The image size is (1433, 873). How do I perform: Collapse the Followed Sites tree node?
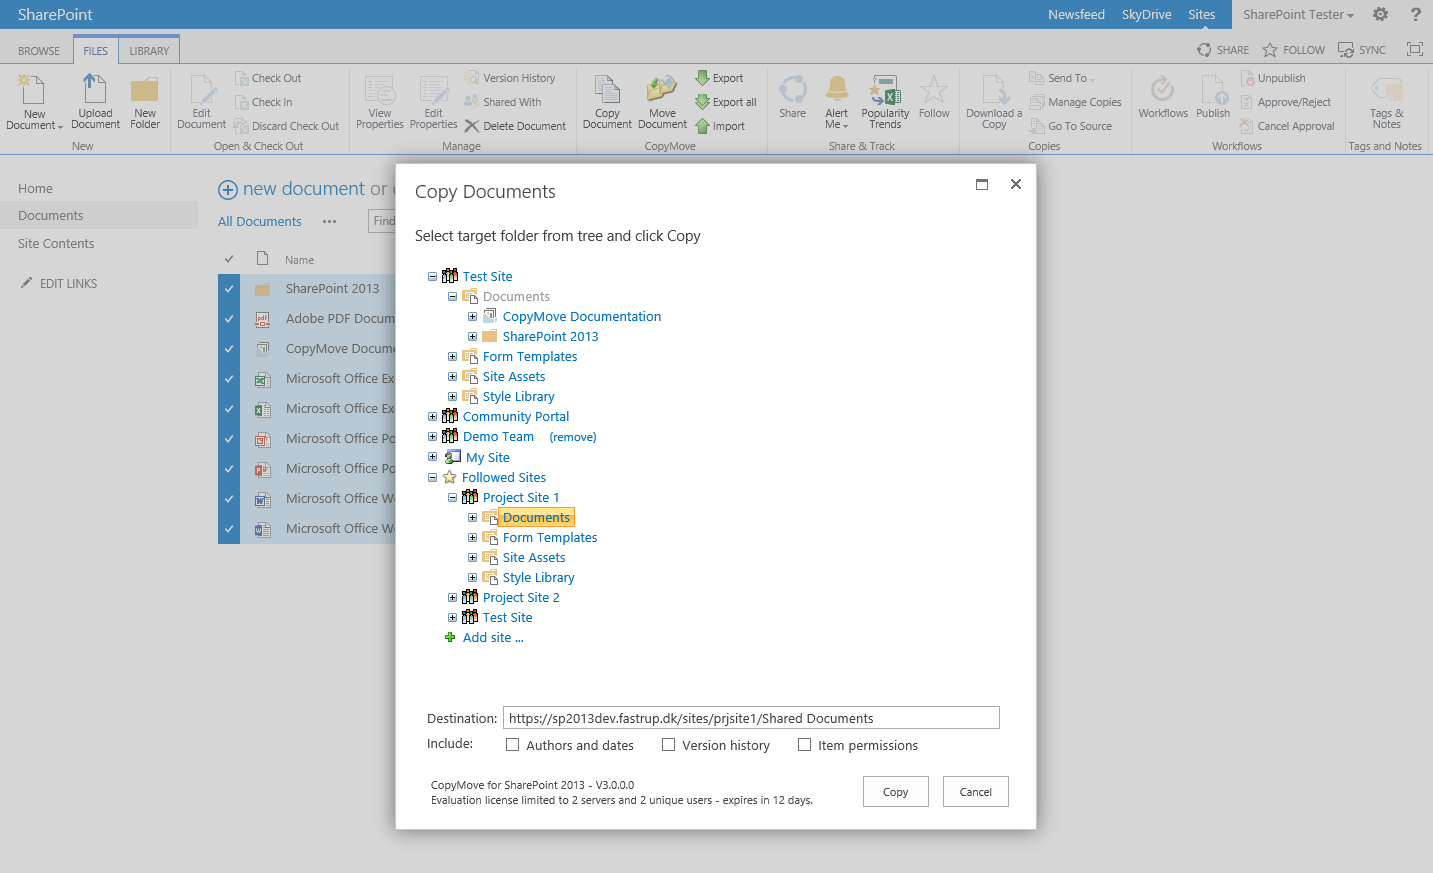click(432, 478)
